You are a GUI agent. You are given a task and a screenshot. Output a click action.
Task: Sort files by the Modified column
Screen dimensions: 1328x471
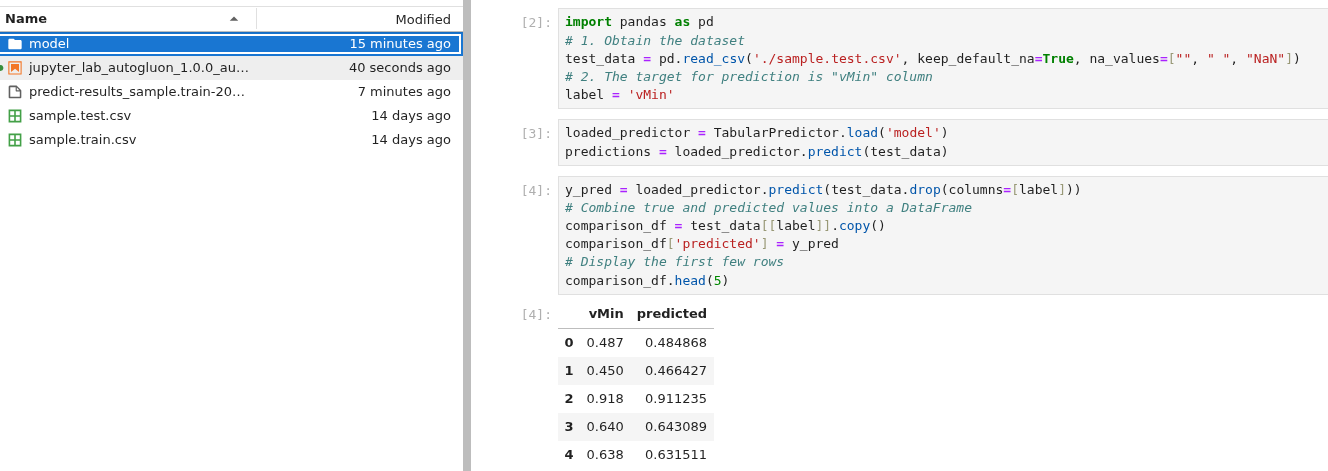tap(422, 19)
